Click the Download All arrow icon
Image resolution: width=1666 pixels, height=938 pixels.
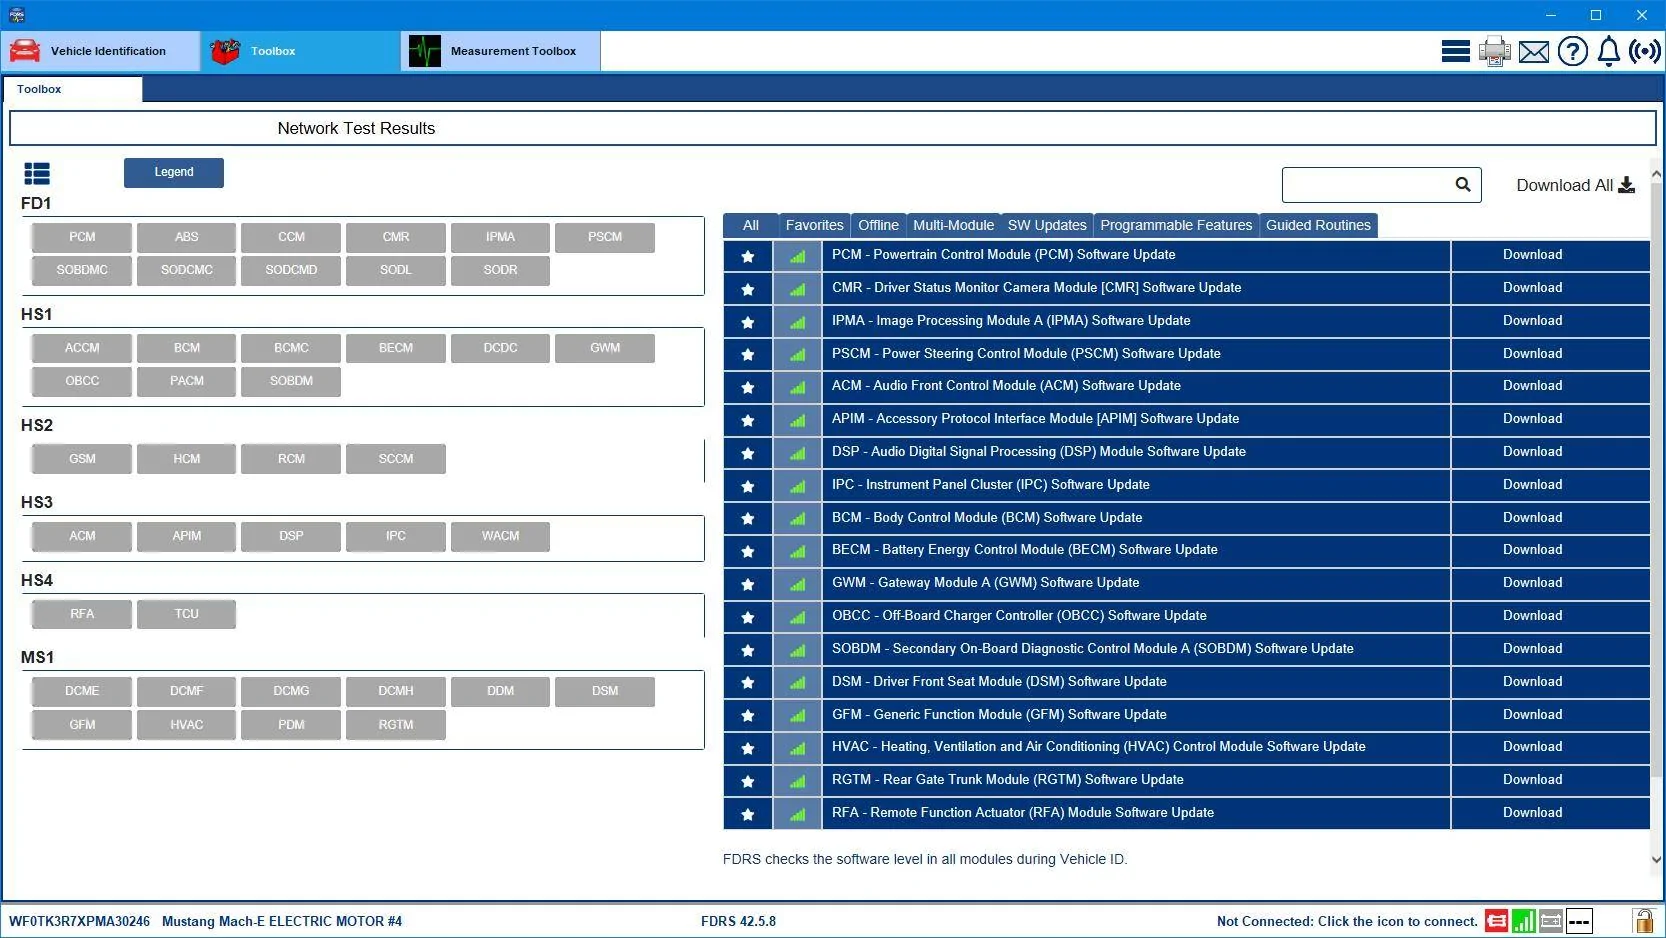coord(1627,185)
